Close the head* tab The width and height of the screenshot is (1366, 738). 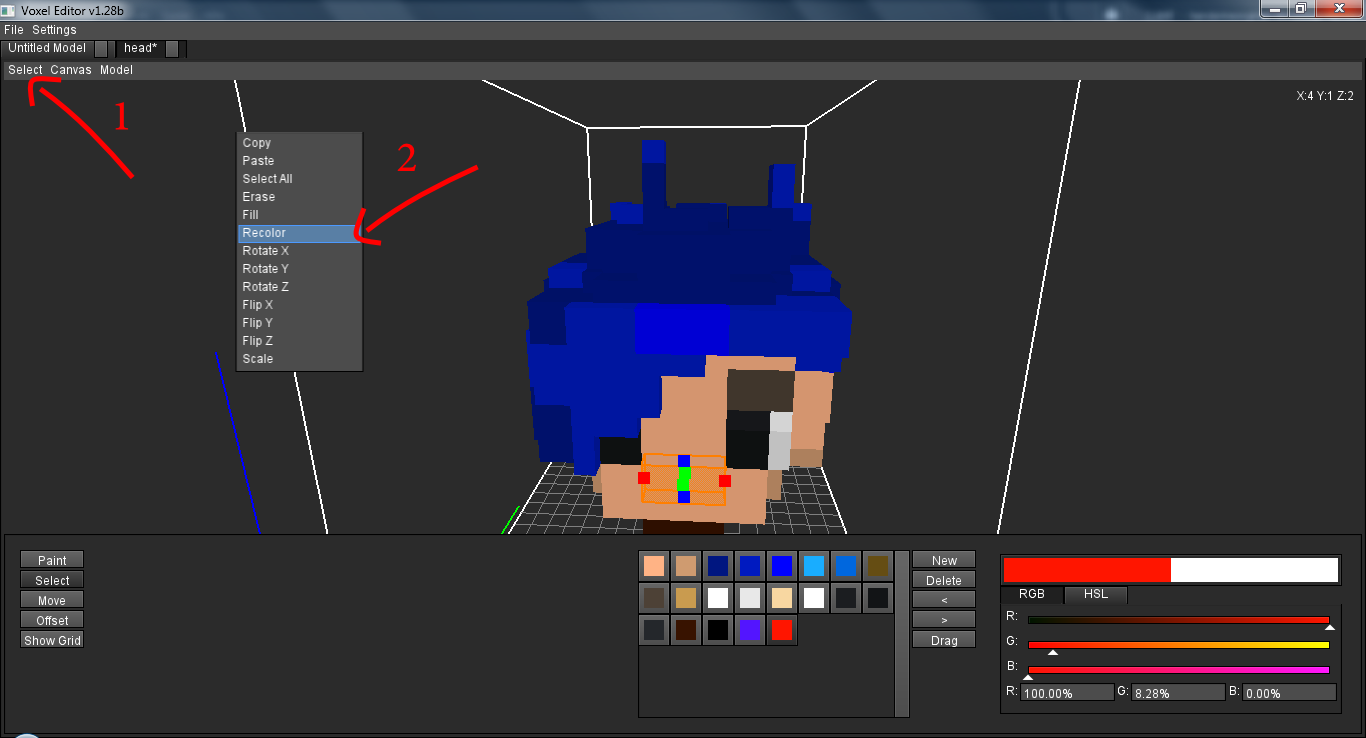(x=172, y=48)
